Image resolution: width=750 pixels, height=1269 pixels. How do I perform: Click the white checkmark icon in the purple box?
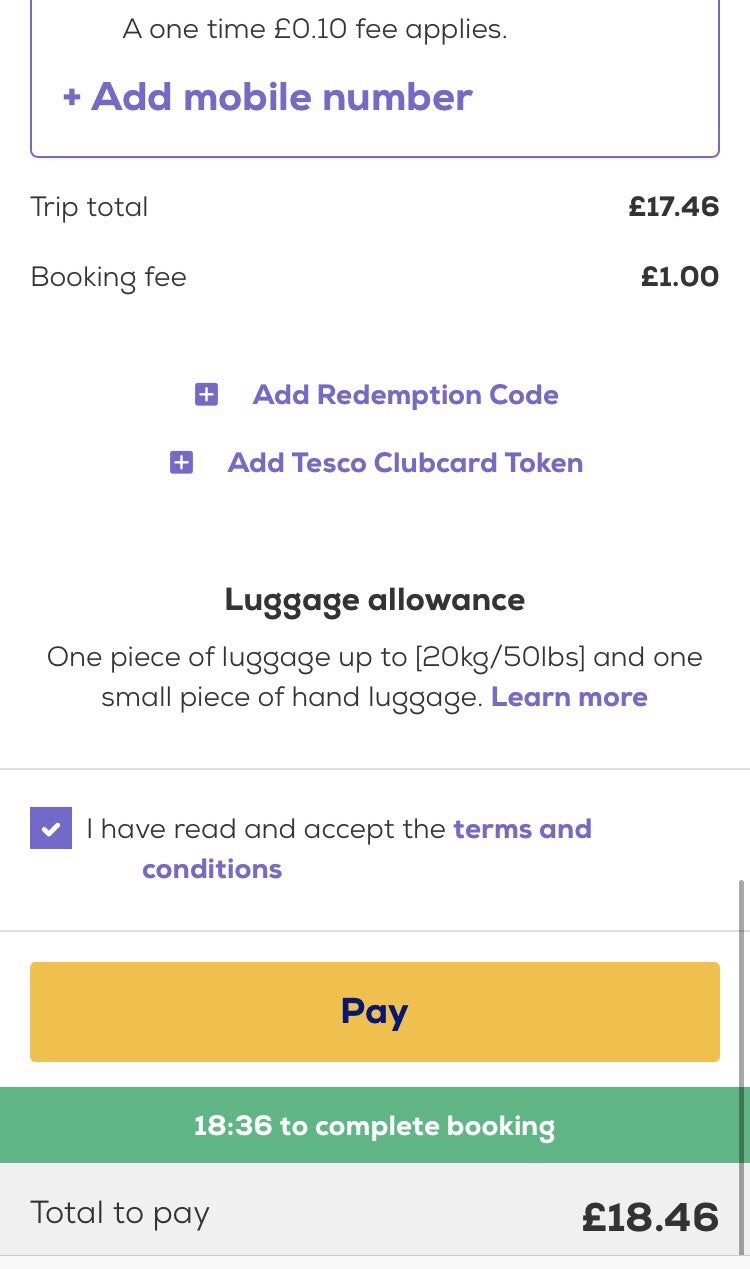tap(51, 829)
